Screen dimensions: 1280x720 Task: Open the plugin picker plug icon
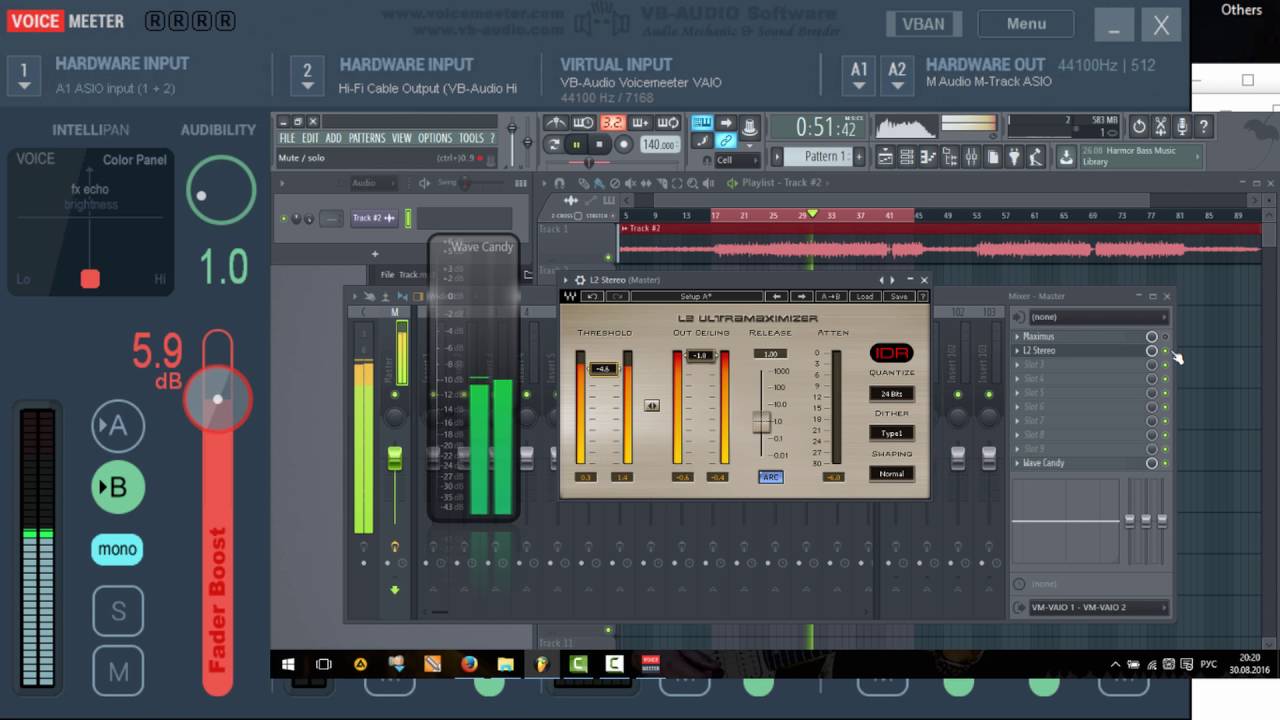coord(1015,157)
